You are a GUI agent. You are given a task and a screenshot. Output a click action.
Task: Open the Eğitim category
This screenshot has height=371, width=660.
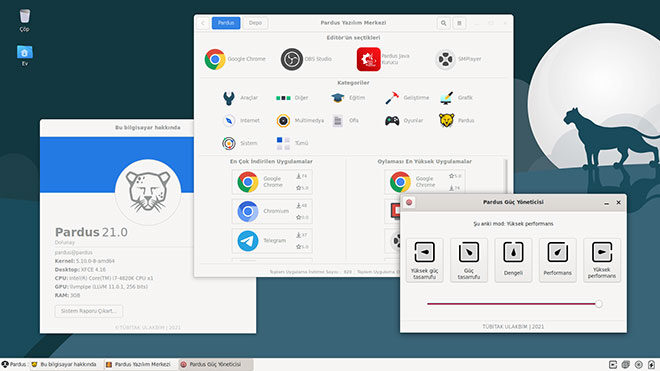point(348,98)
